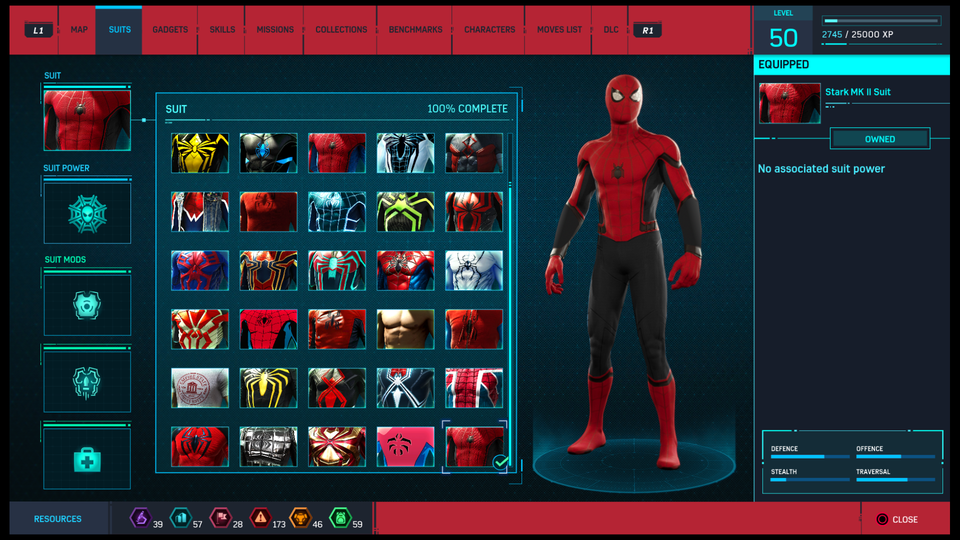Click the L1 shoulder button icon
Image resolution: width=960 pixels, height=540 pixels.
[x=38, y=30]
